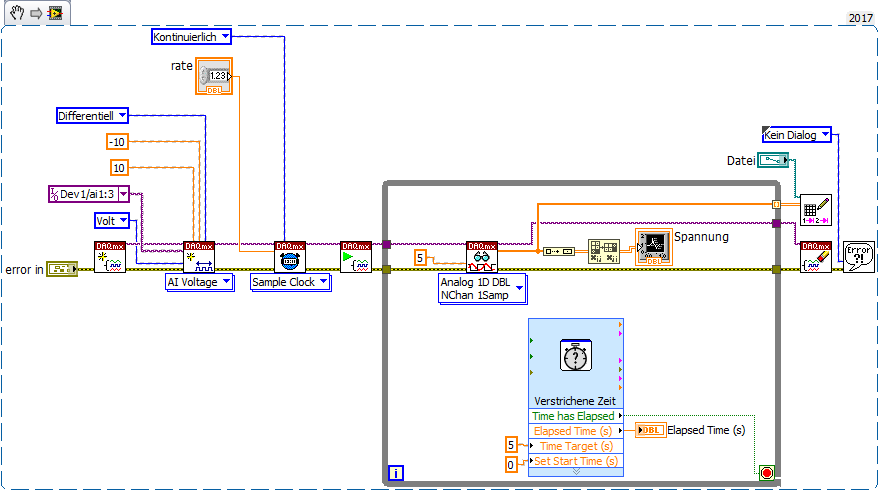The image size is (879, 491).
Task: Click the Transpose 2D Array node
Action: tap(604, 251)
